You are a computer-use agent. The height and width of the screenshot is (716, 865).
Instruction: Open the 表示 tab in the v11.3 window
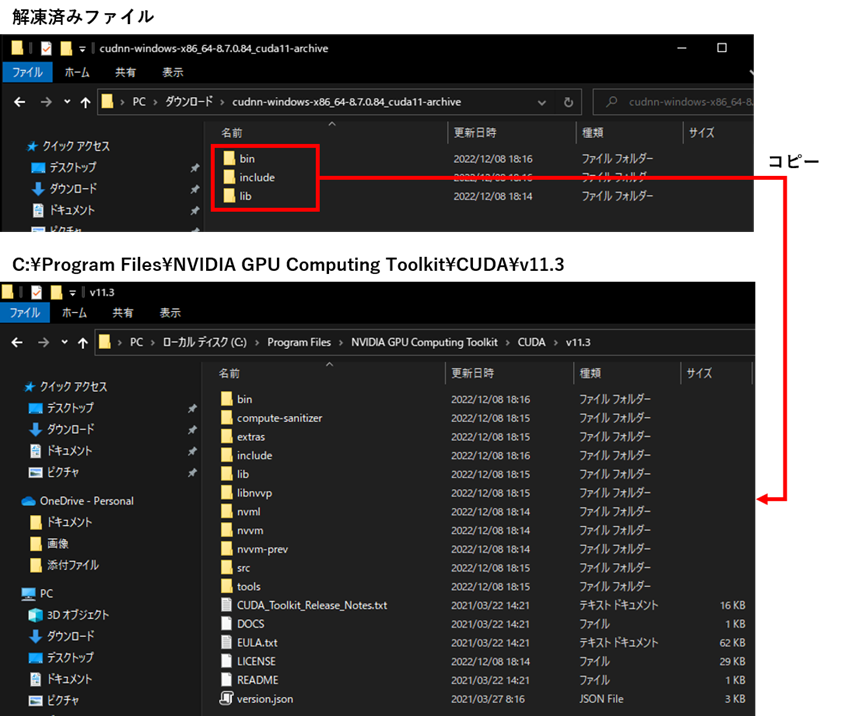(x=170, y=313)
